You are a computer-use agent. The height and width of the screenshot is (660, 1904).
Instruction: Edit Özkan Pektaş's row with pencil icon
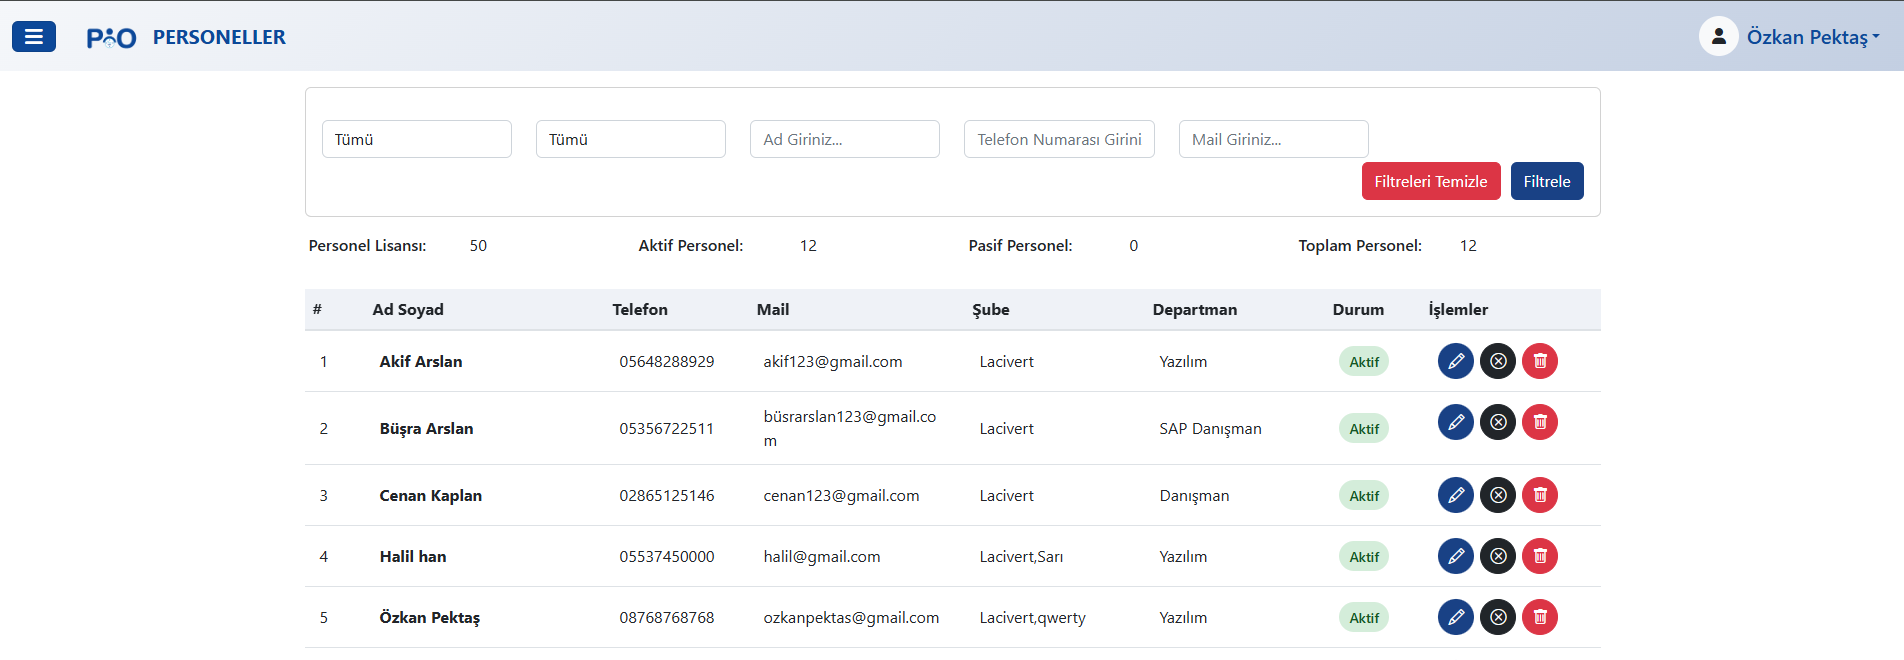point(1455,617)
